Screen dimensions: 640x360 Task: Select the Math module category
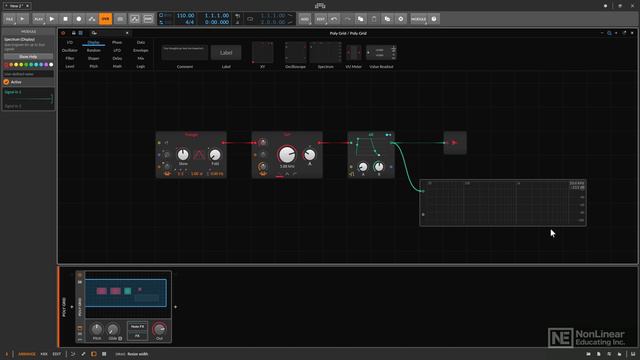pyautogui.click(x=117, y=66)
